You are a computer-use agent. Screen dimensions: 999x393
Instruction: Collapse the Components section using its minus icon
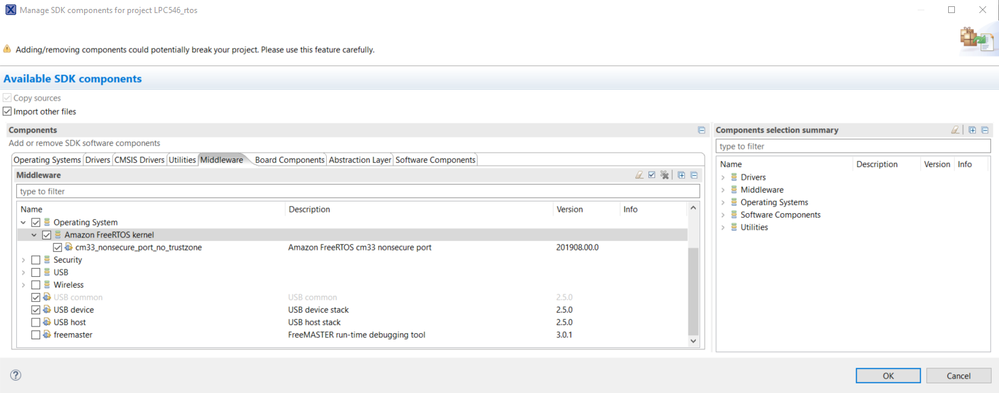coord(701,130)
